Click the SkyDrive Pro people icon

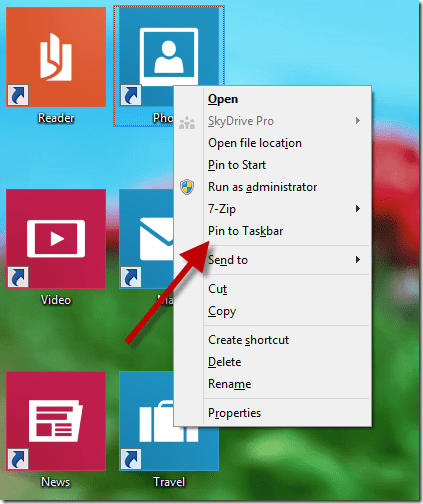coord(187,122)
